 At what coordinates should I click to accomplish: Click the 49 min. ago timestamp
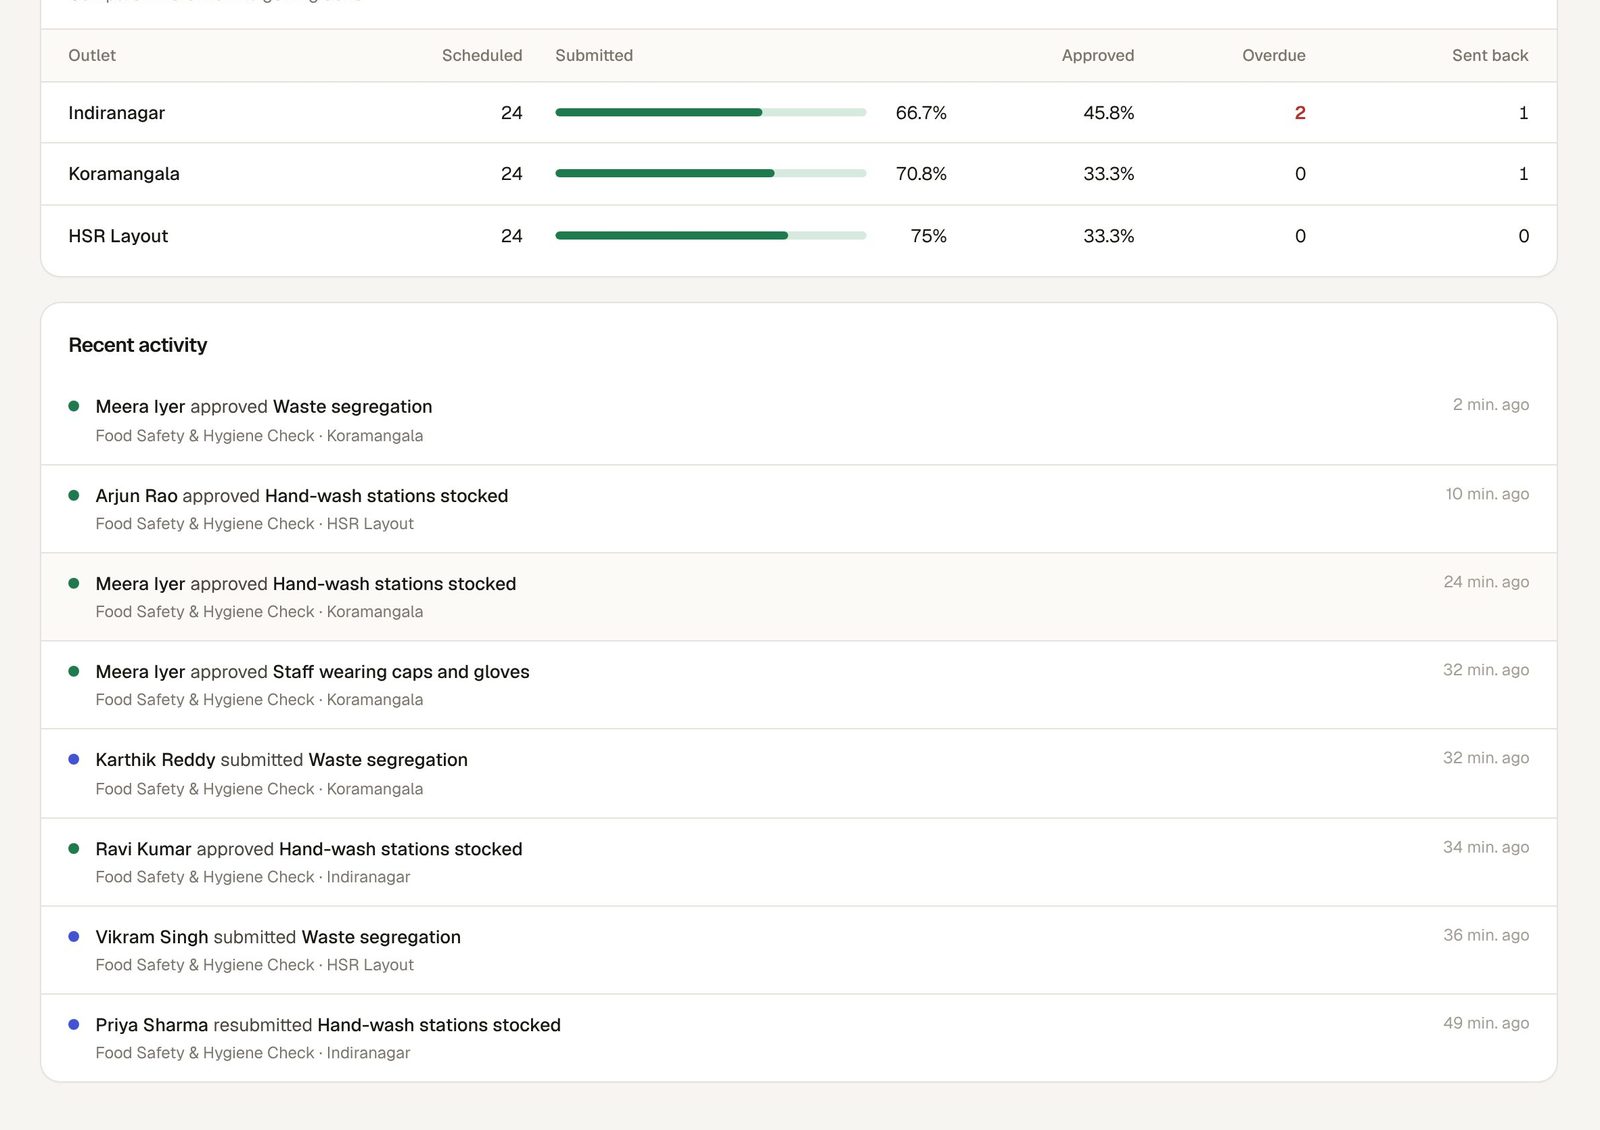[1486, 1023]
